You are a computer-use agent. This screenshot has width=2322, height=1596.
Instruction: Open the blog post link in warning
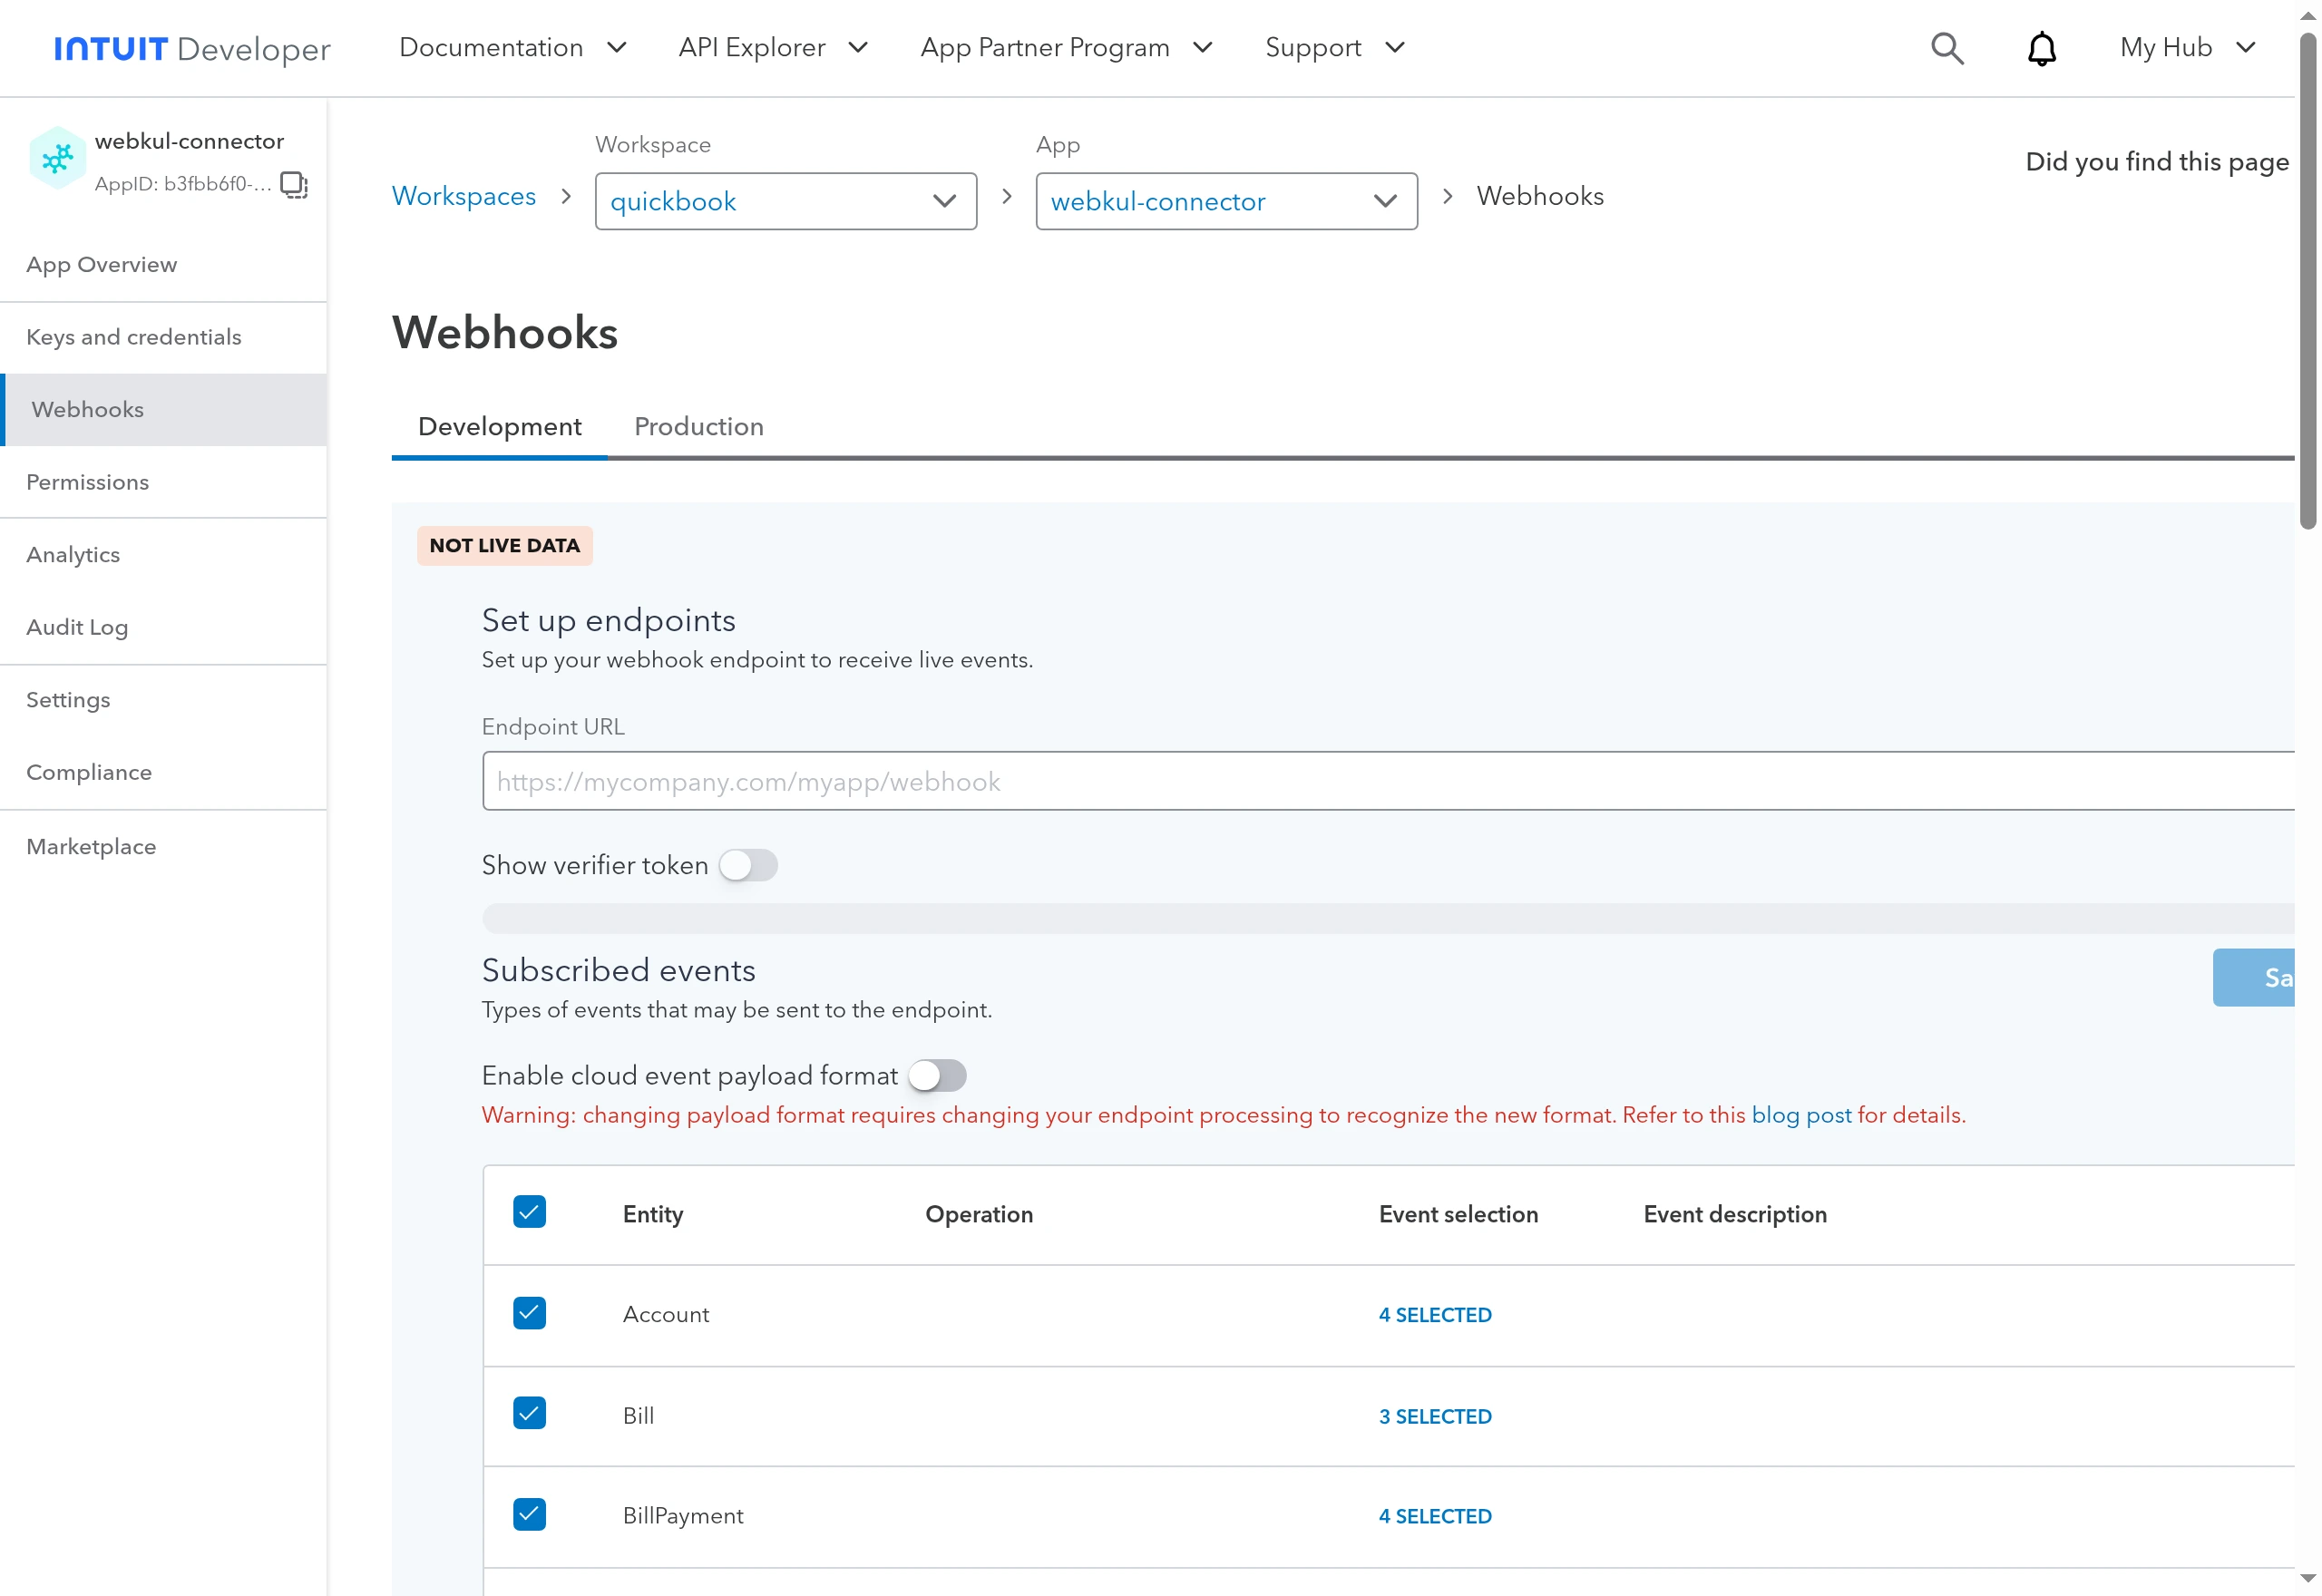coord(1801,1115)
